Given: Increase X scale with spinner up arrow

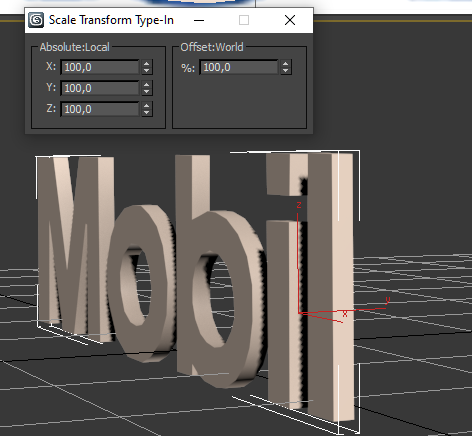Looking at the screenshot, I should 147,63.
